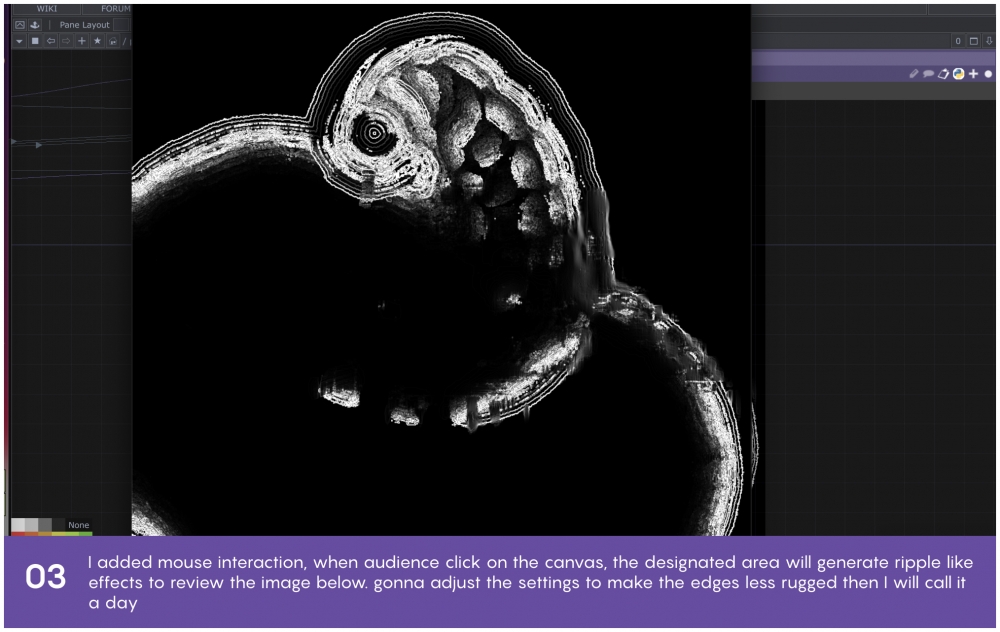1000x632 pixels.
Task: Open the pane type dropdown arrow
Action: pyautogui.click(x=19, y=41)
